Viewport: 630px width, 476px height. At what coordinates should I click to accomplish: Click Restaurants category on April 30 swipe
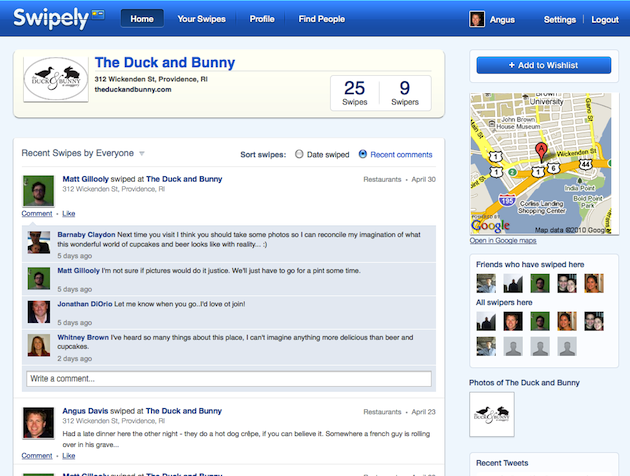tap(382, 180)
